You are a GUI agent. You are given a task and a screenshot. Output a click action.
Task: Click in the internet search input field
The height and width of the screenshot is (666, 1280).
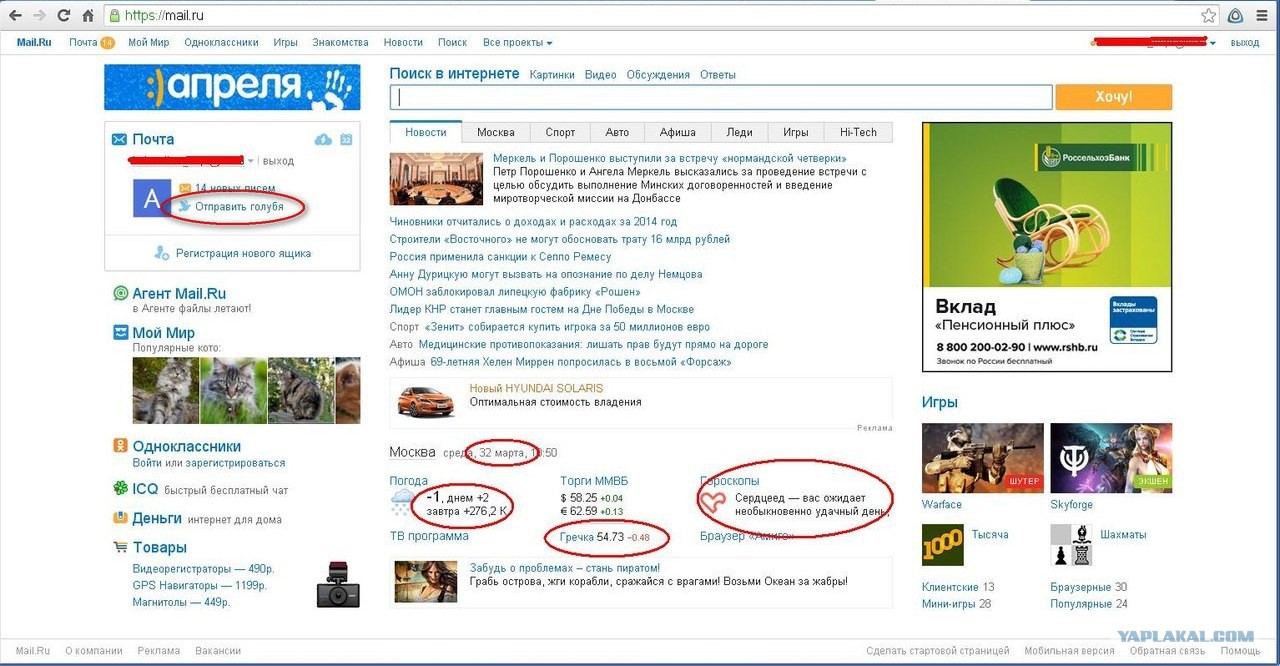pyautogui.click(x=721, y=97)
